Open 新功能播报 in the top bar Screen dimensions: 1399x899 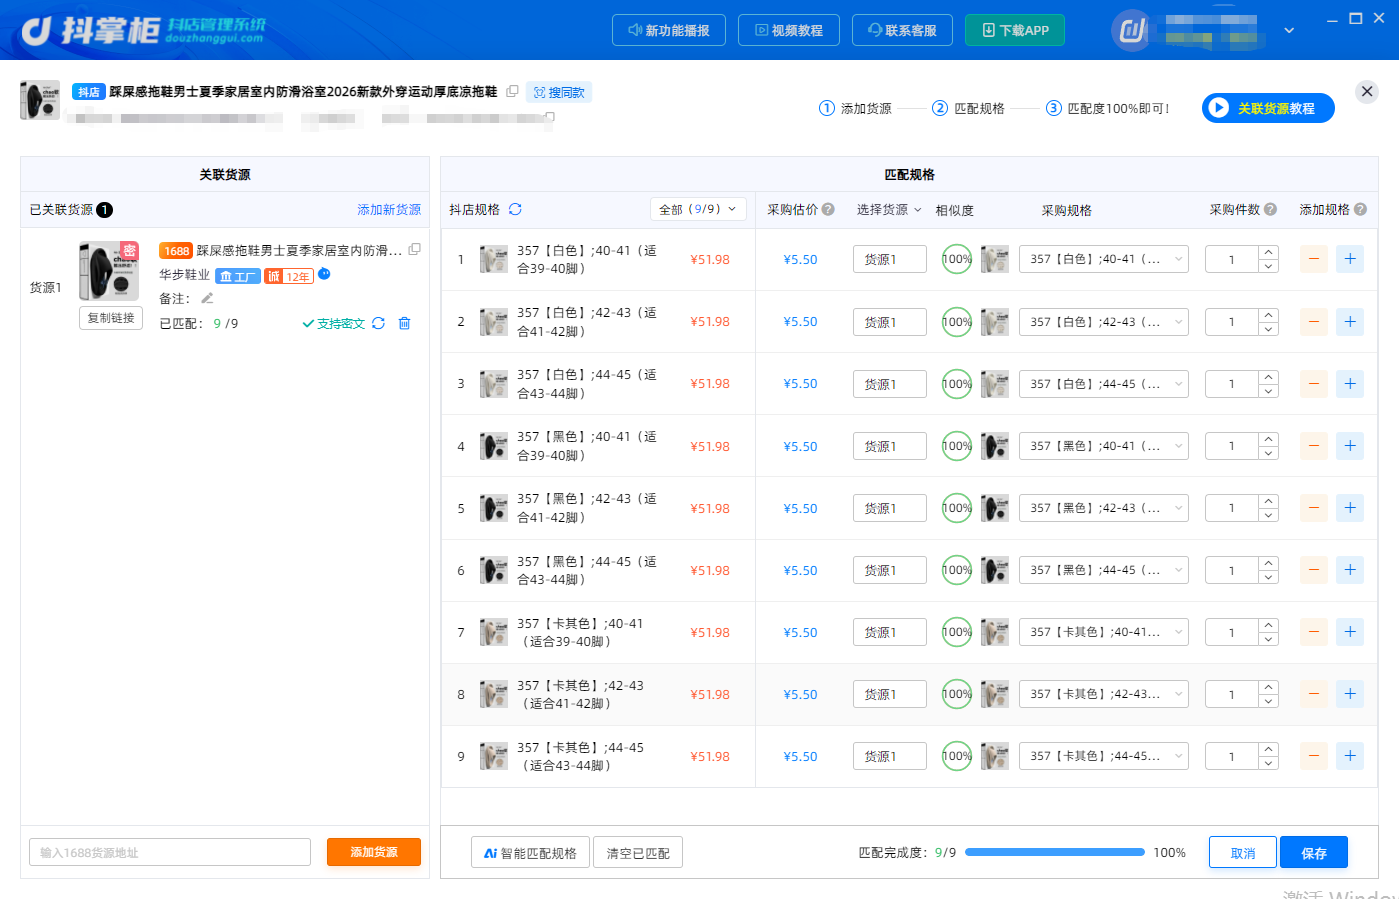[669, 30]
